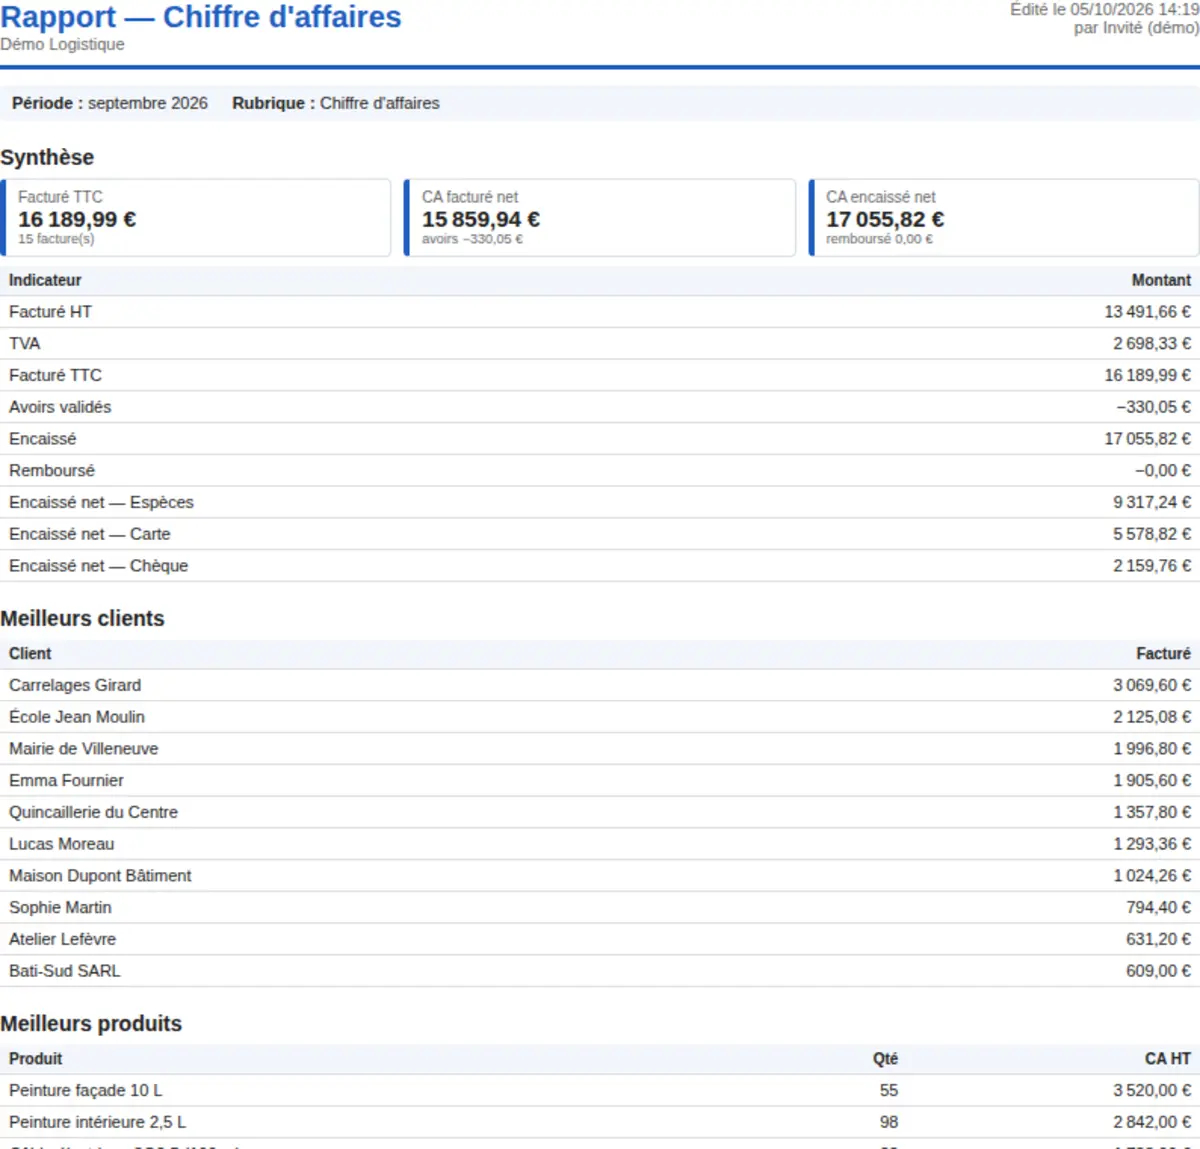Click the 2 698,33 € TVA amount

coord(1152,344)
